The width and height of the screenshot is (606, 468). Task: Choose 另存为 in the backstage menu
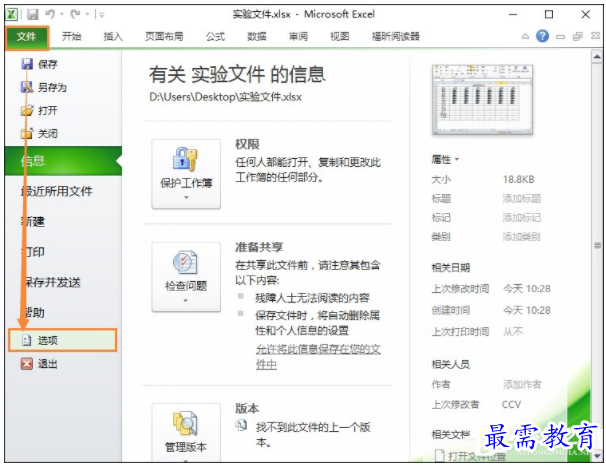pos(44,87)
